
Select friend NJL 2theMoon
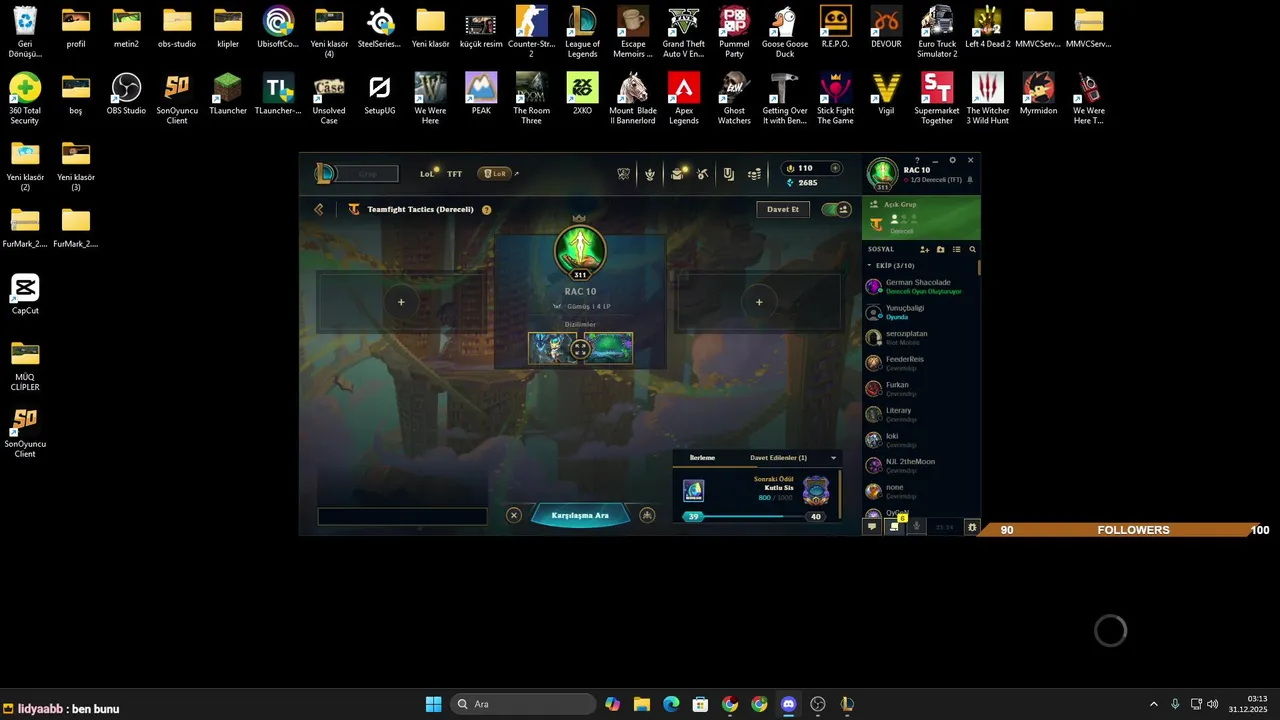(920, 465)
